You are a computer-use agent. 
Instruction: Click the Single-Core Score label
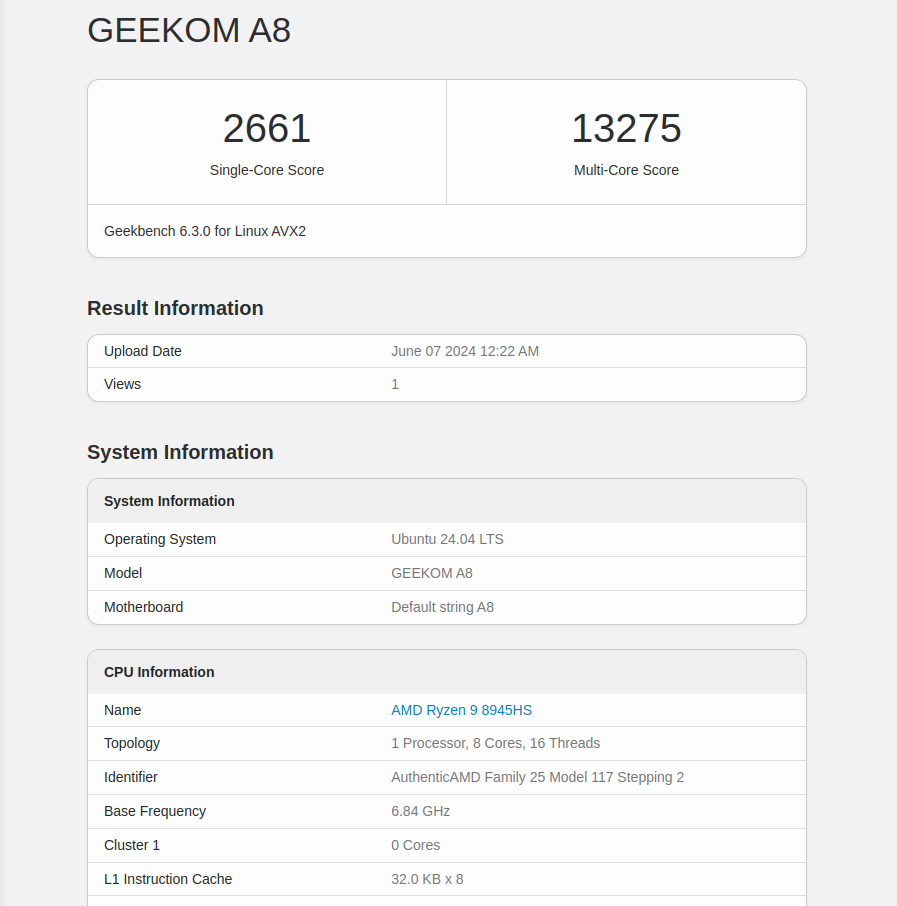(x=267, y=170)
